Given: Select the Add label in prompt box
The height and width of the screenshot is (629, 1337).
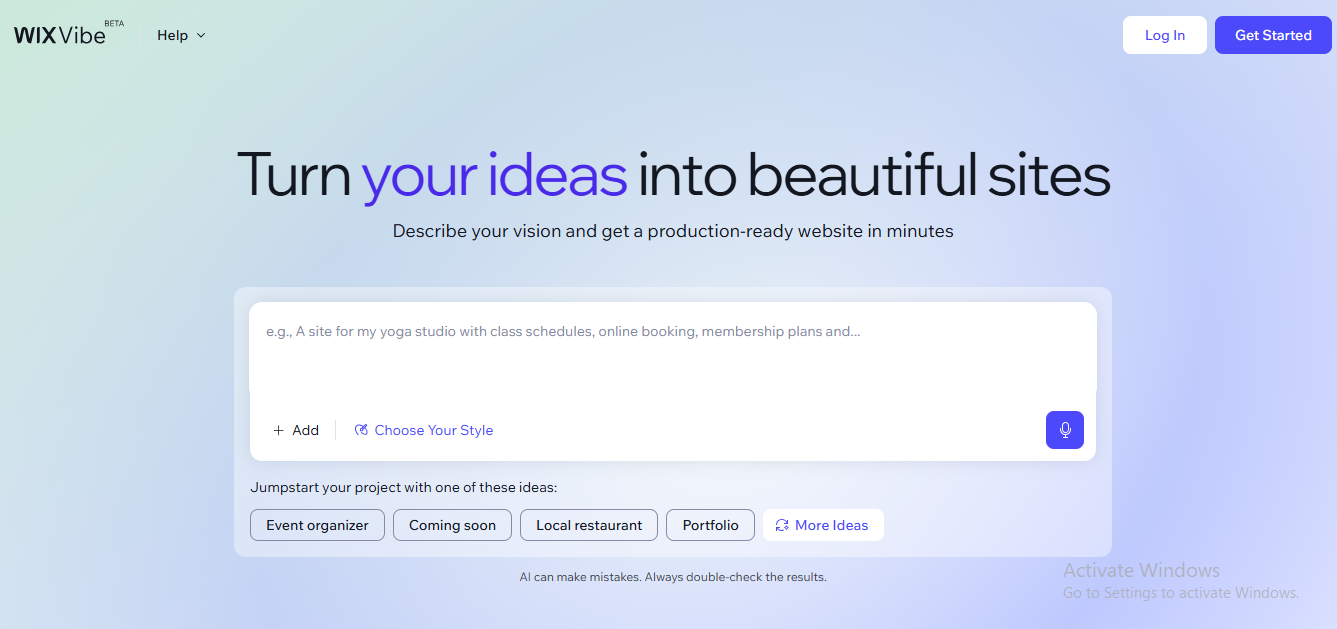Looking at the screenshot, I should [x=305, y=430].
